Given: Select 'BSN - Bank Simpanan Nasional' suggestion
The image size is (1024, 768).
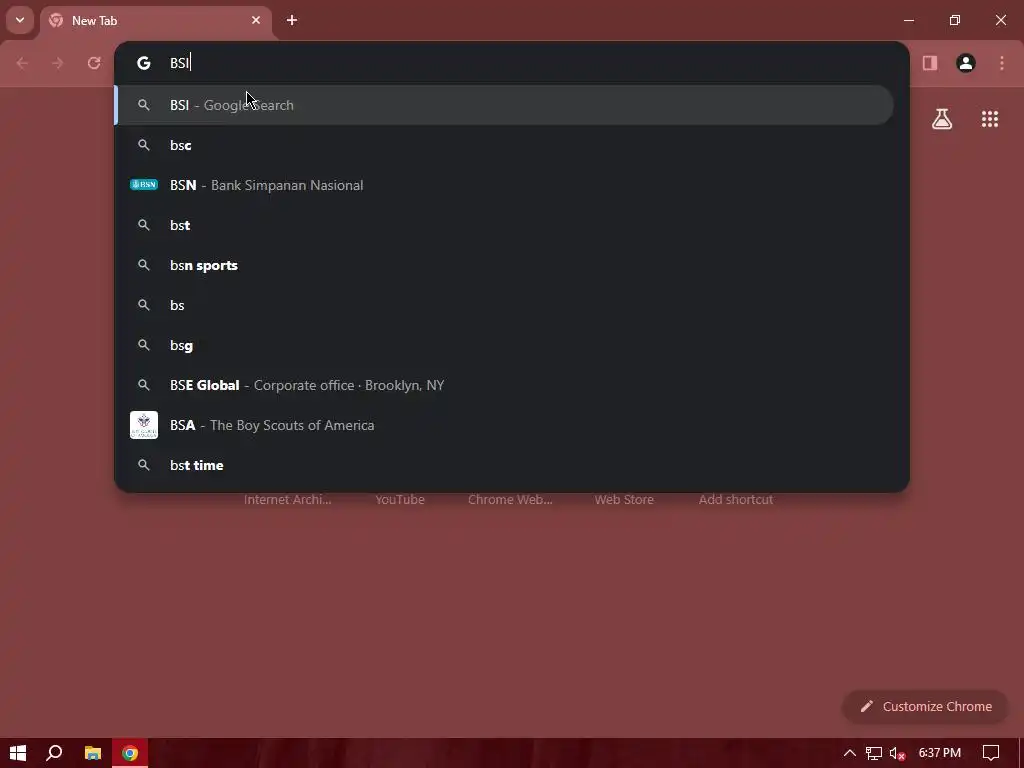Looking at the screenshot, I should (504, 185).
